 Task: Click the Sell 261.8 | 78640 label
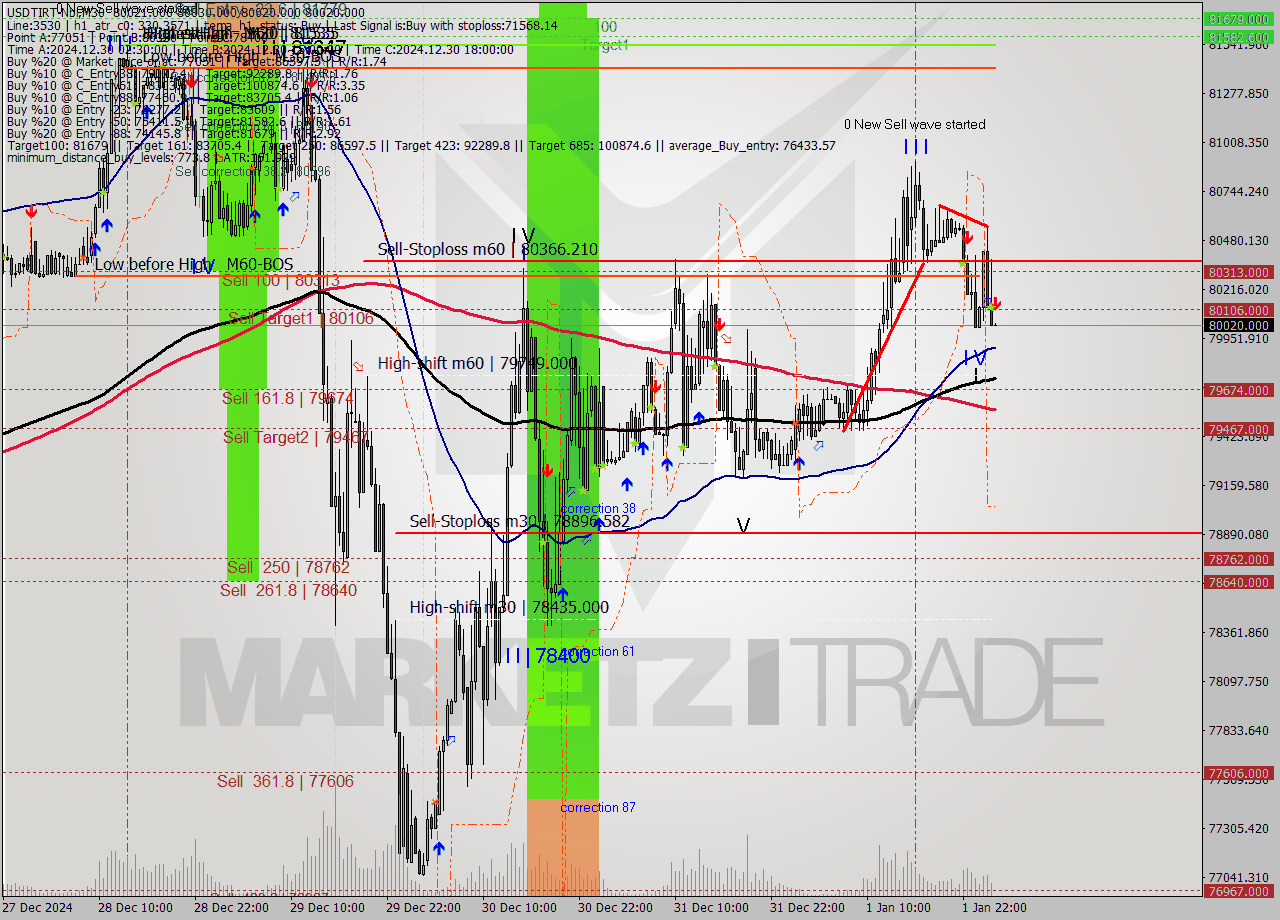click(x=288, y=590)
